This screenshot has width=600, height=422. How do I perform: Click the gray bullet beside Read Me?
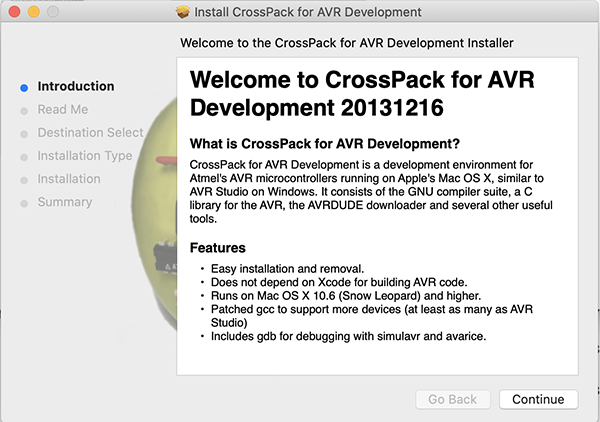tap(24, 111)
